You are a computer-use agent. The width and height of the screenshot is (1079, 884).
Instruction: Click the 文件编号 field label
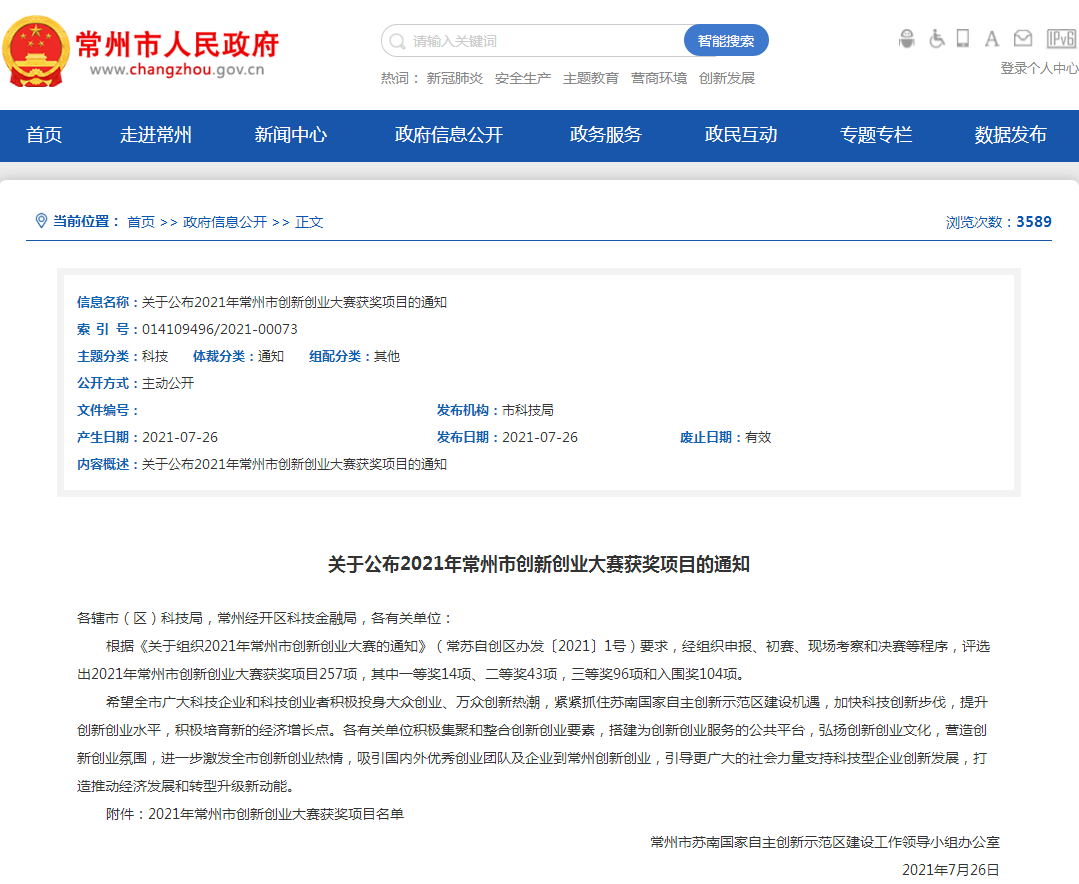click(x=107, y=410)
